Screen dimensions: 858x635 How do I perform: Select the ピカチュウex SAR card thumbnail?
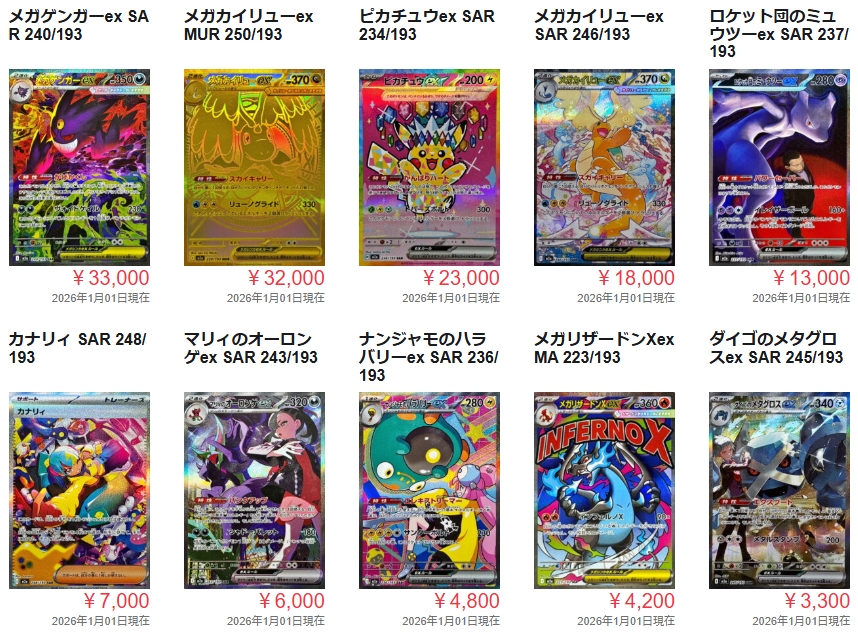pos(430,167)
